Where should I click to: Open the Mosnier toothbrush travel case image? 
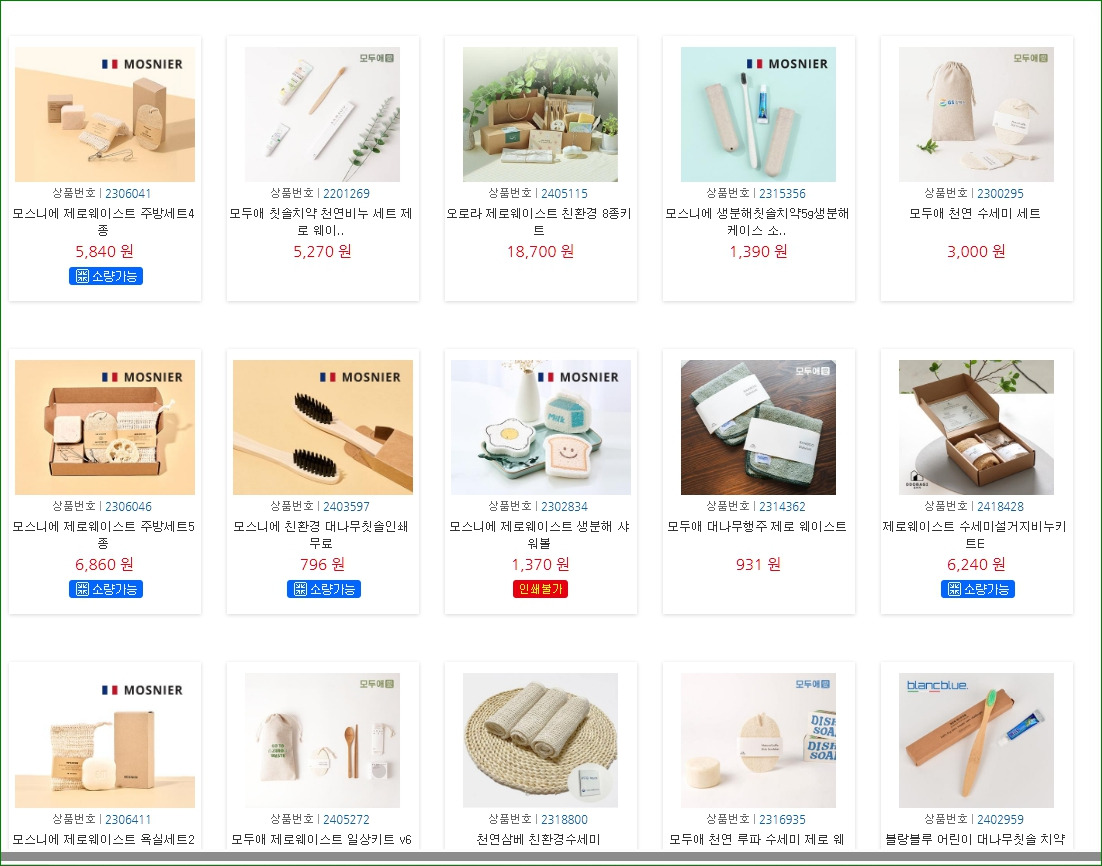click(758, 115)
